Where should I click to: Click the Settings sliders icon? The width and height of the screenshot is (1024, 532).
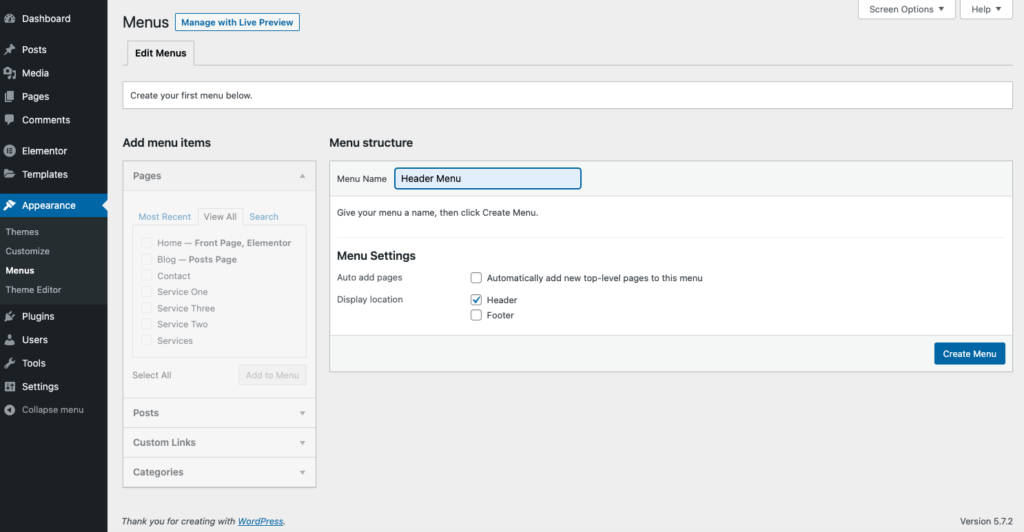pyautogui.click(x=10, y=387)
